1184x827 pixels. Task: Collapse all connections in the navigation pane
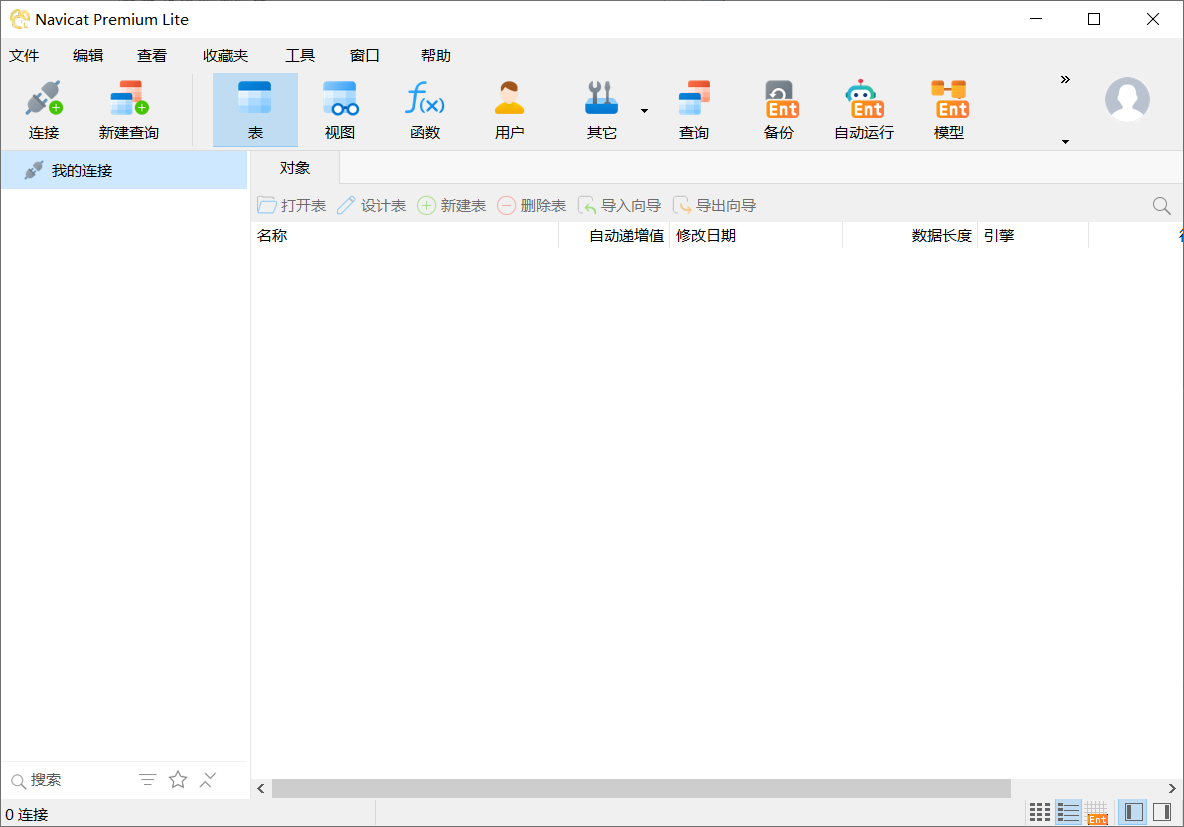click(x=208, y=780)
